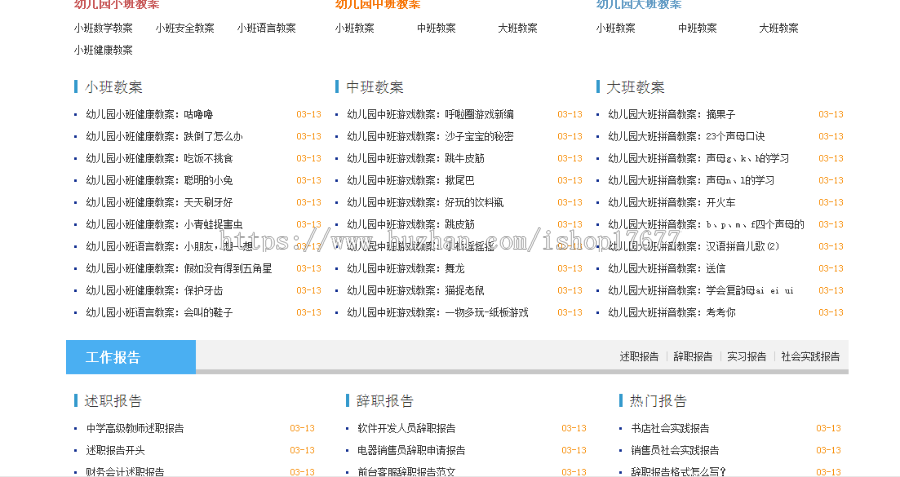
Task: Open article 大班拼音教案：开火车
Action: coord(672,202)
